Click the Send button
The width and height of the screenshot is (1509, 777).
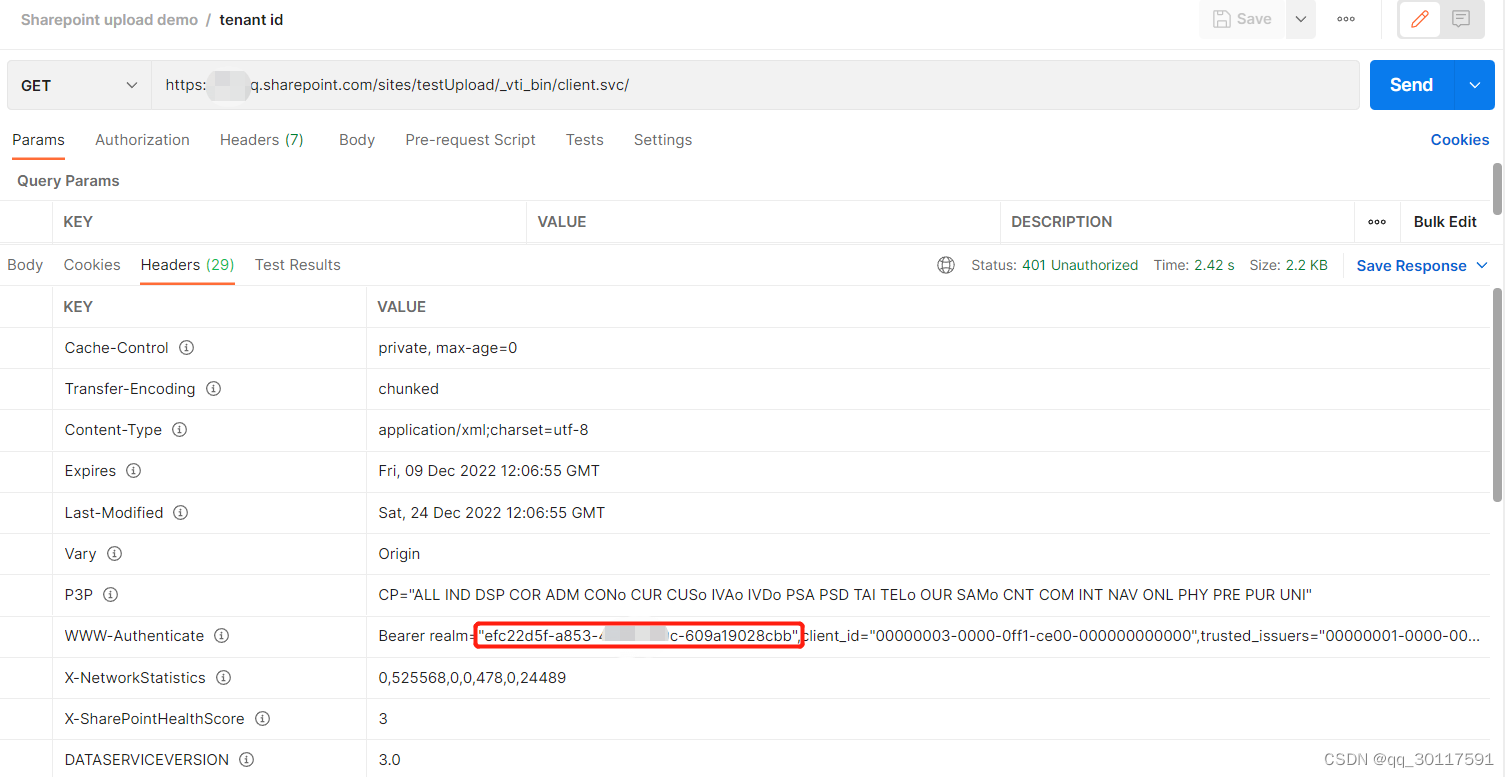[x=1411, y=85]
